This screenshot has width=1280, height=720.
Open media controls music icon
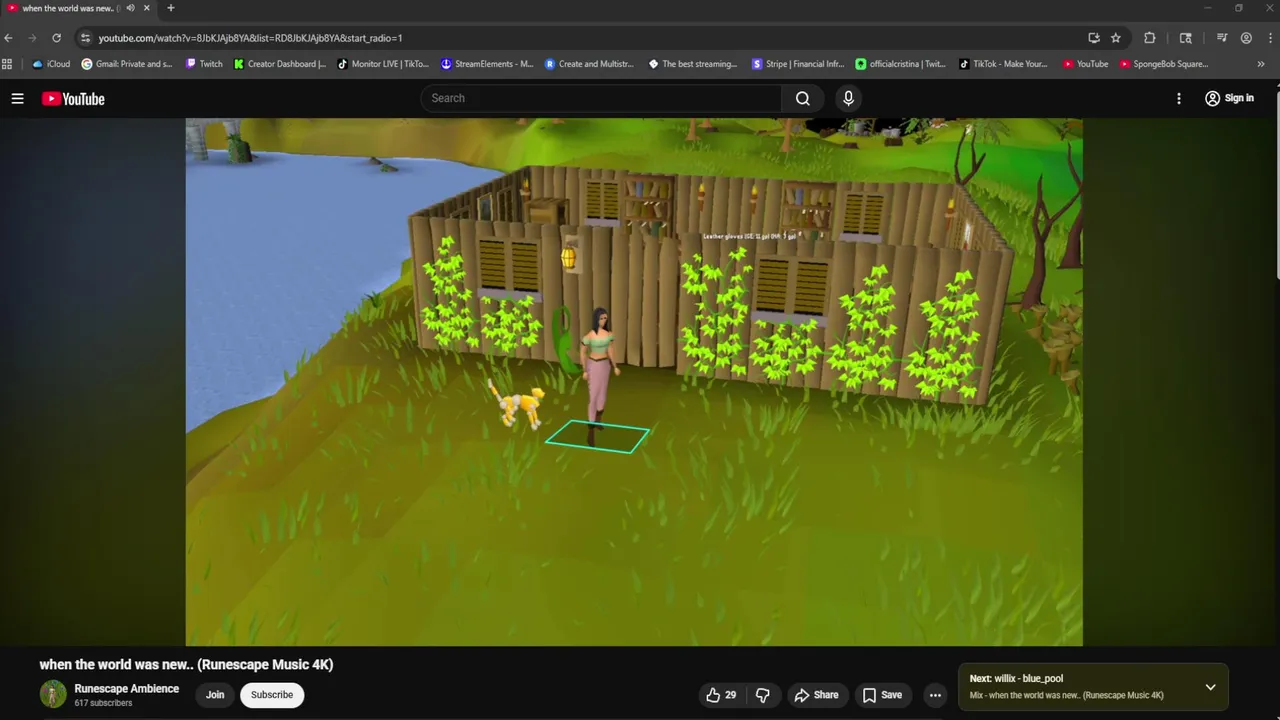pos(1222,38)
